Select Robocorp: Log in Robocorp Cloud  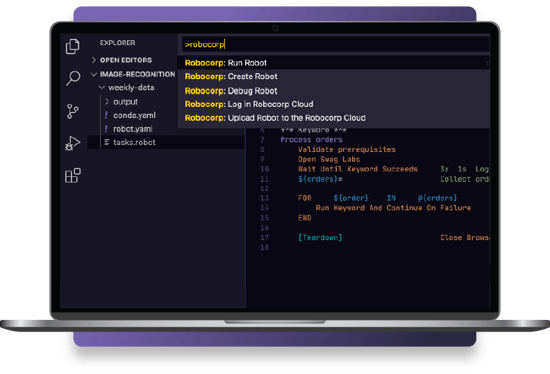(x=333, y=104)
